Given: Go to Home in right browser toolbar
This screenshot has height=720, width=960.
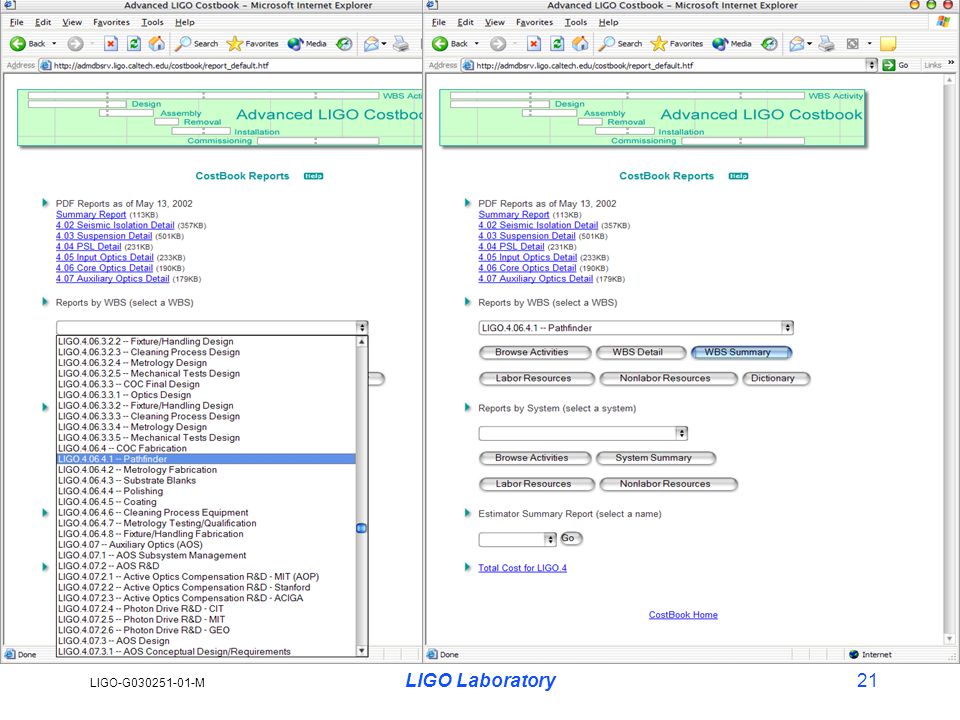Looking at the screenshot, I should point(580,43).
